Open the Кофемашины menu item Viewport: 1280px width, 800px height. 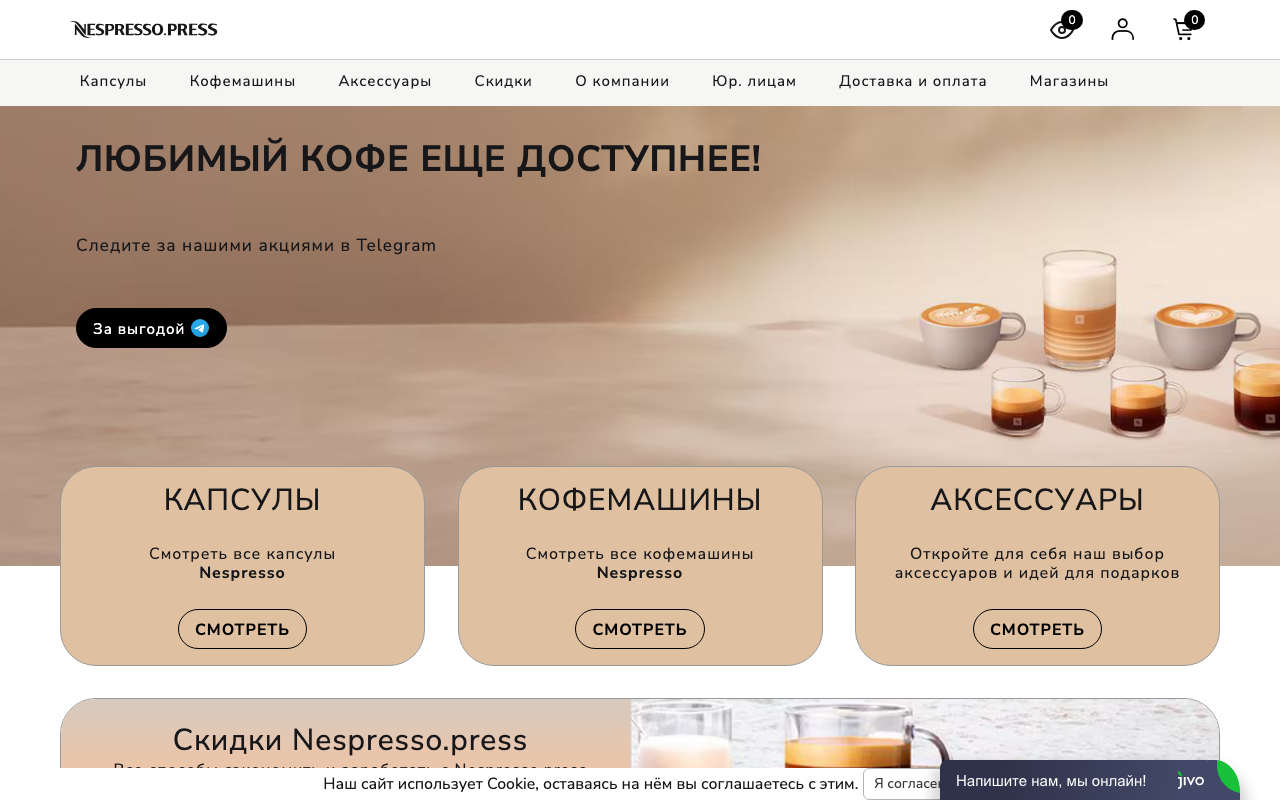tap(243, 82)
